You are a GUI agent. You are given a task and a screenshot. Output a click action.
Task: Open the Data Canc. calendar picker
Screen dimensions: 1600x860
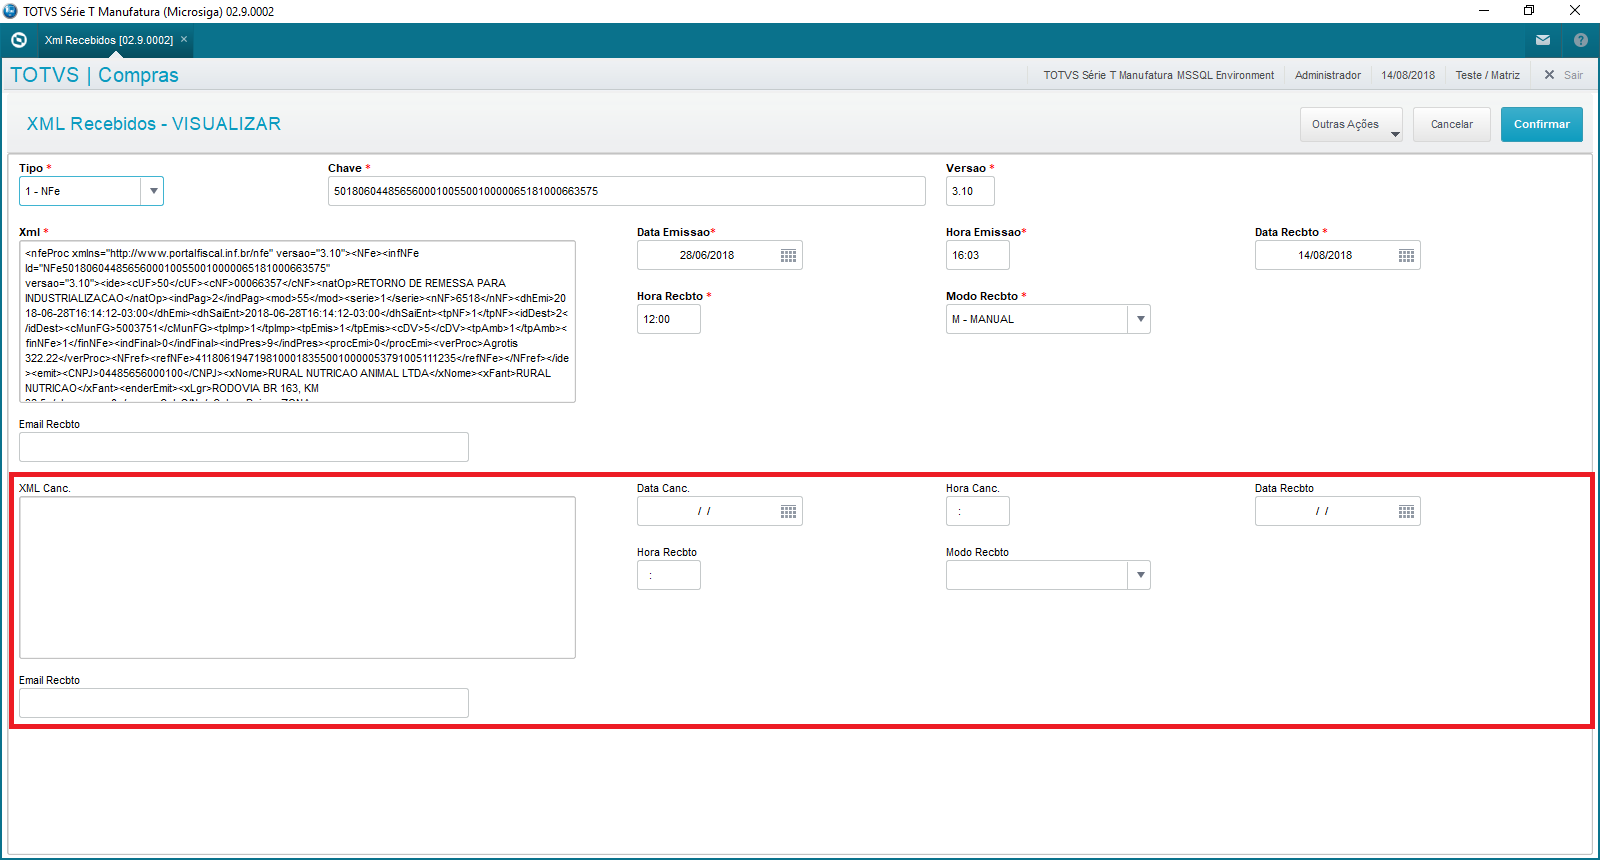coord(788,512)
